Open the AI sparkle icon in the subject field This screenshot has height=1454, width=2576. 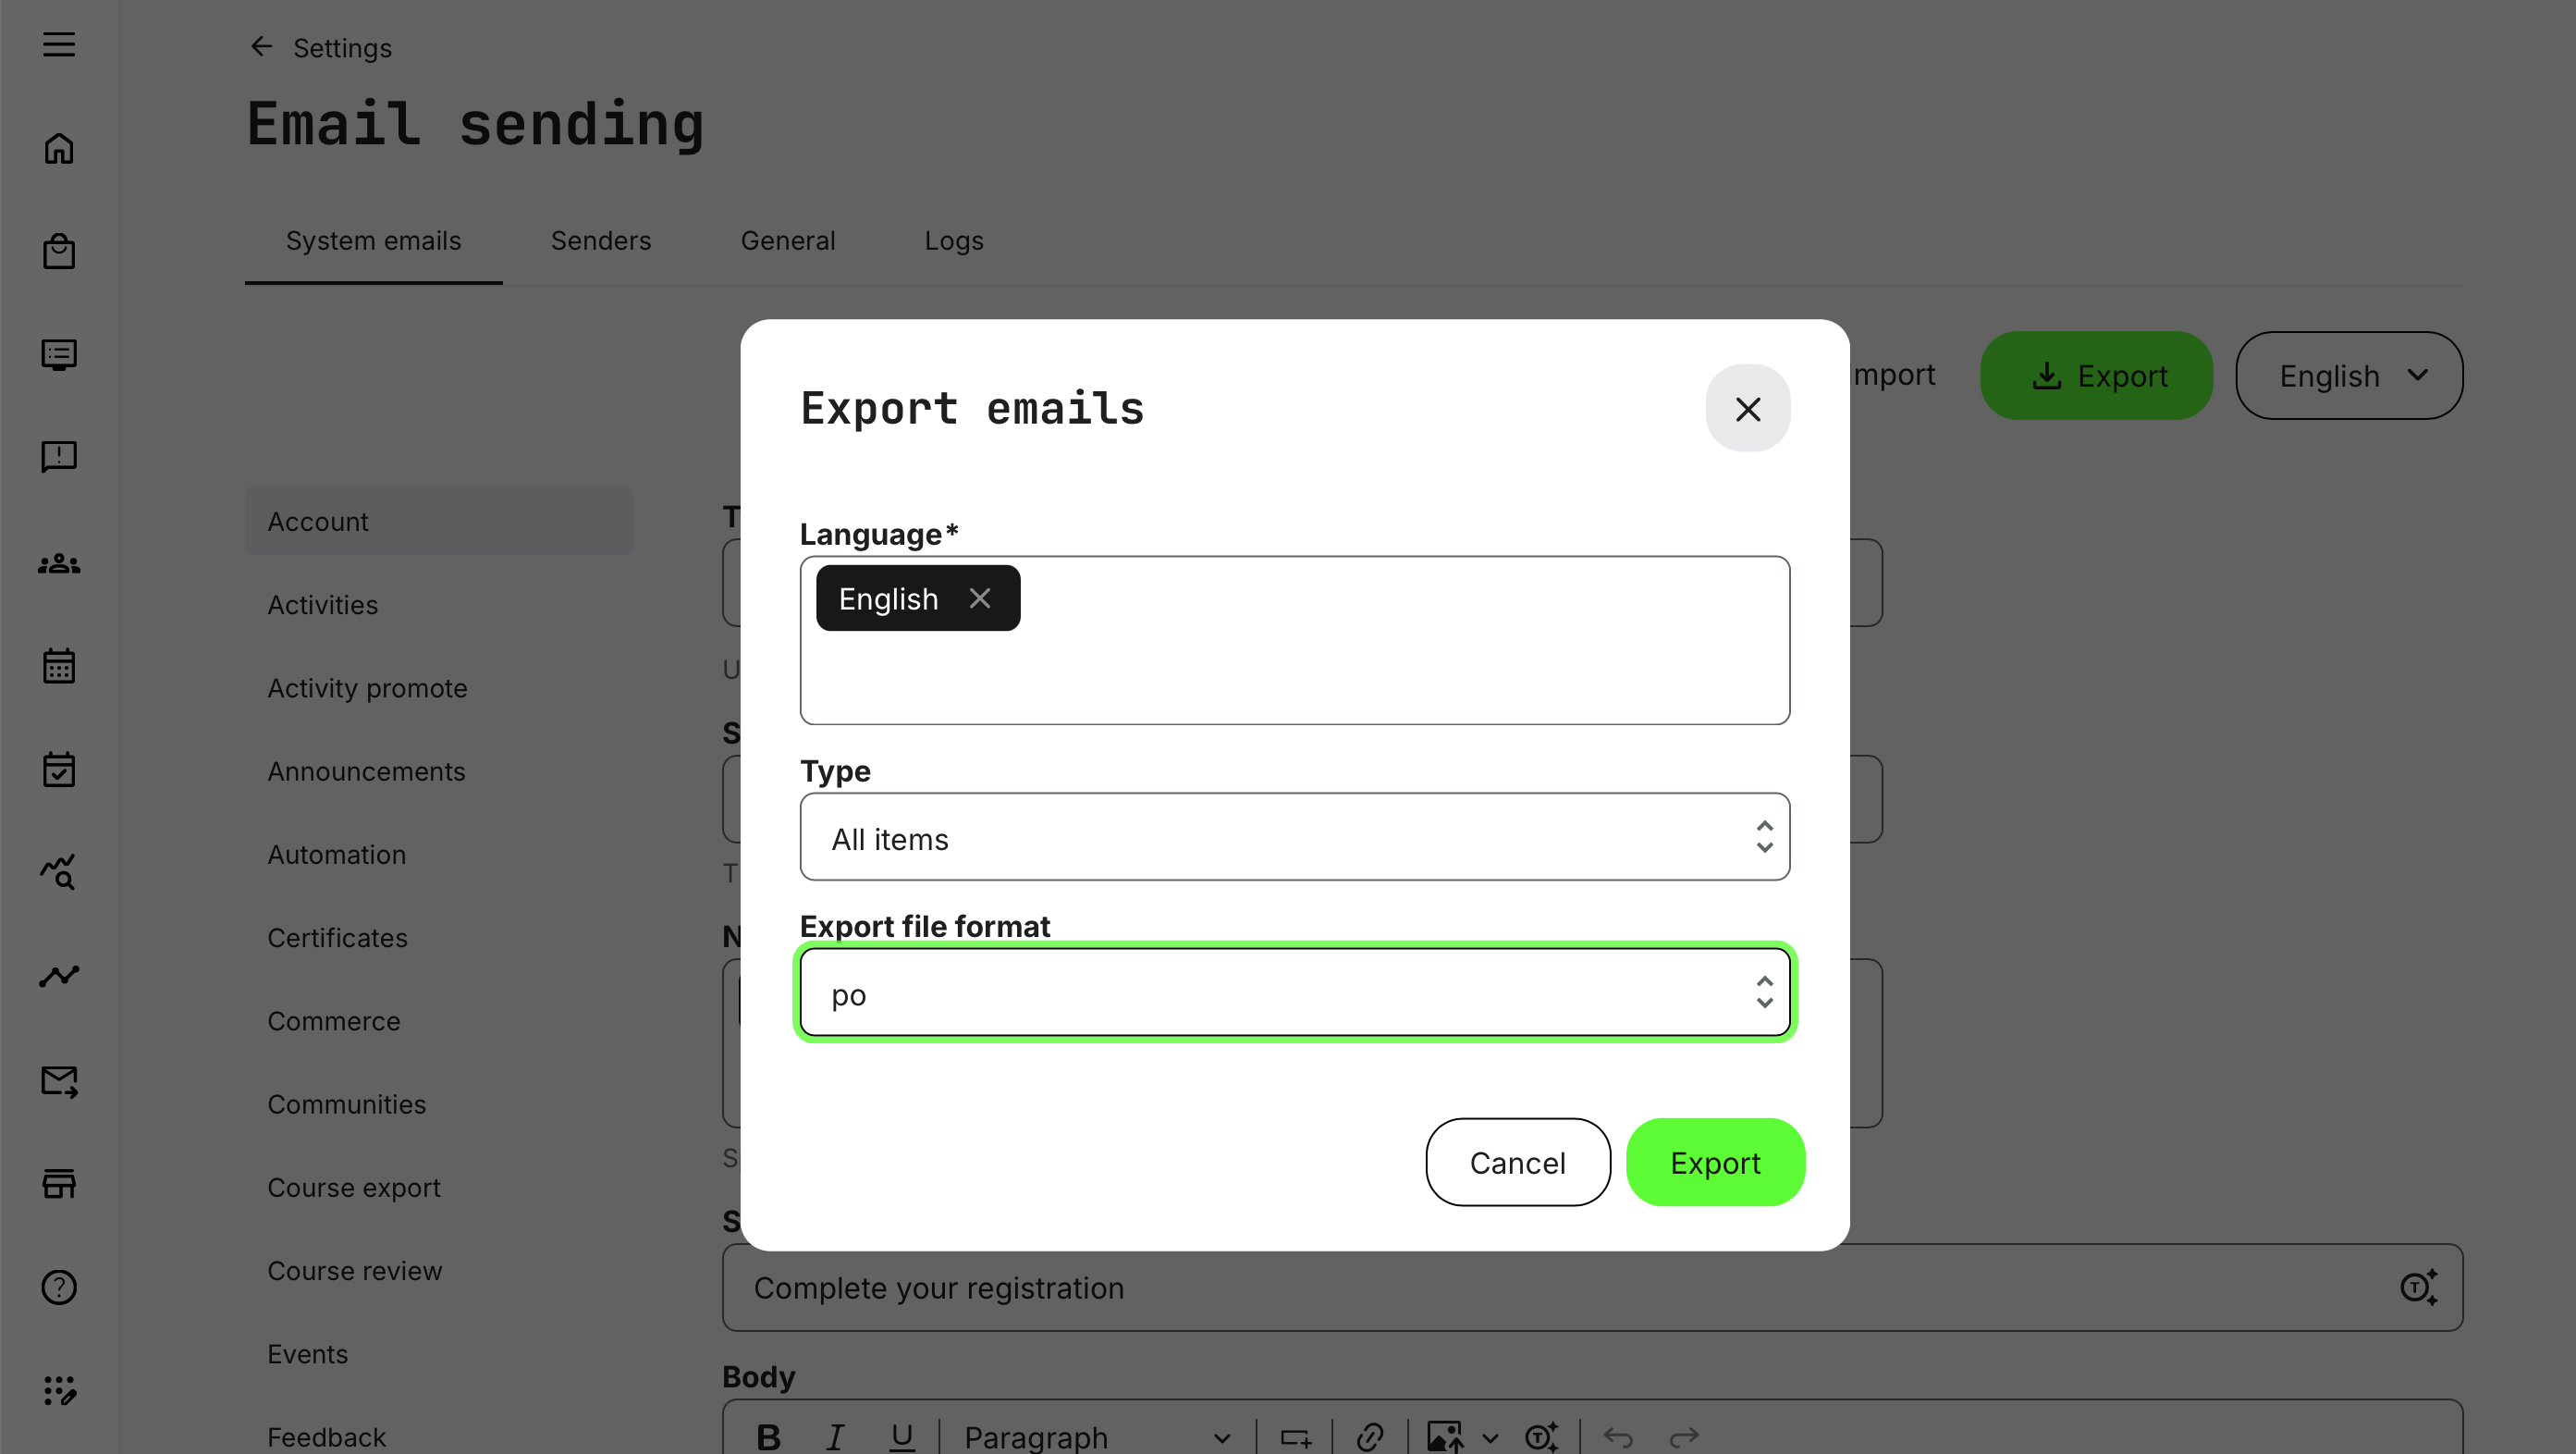[2419, 1287]
